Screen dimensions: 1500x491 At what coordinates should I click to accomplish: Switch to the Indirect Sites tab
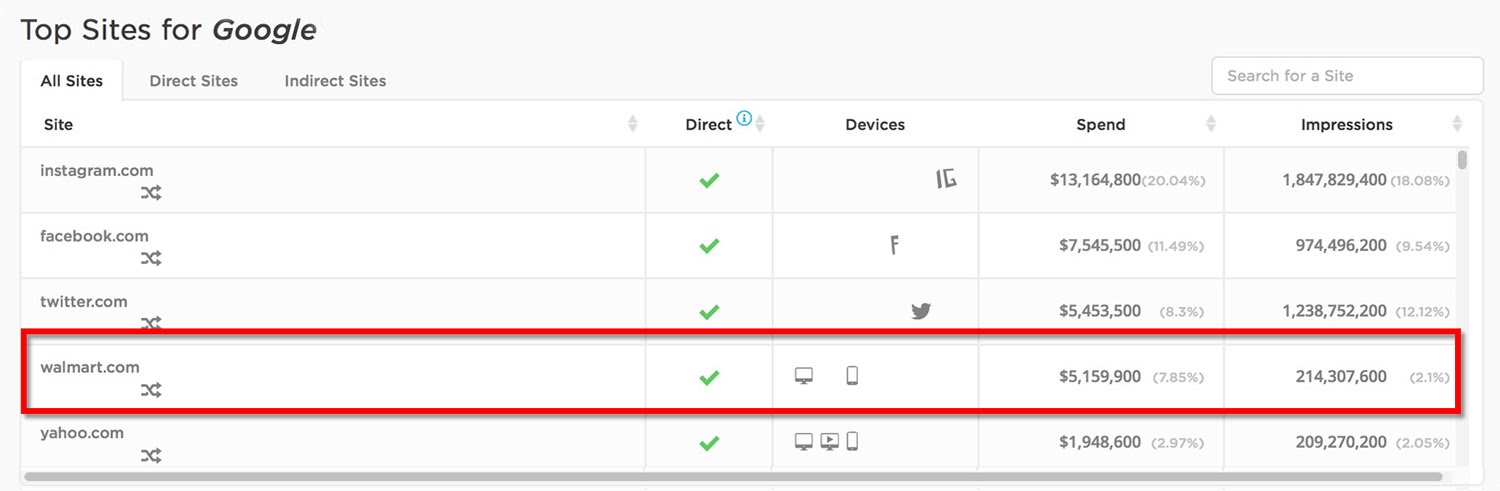pyautogui.click(x=335, y=81)
